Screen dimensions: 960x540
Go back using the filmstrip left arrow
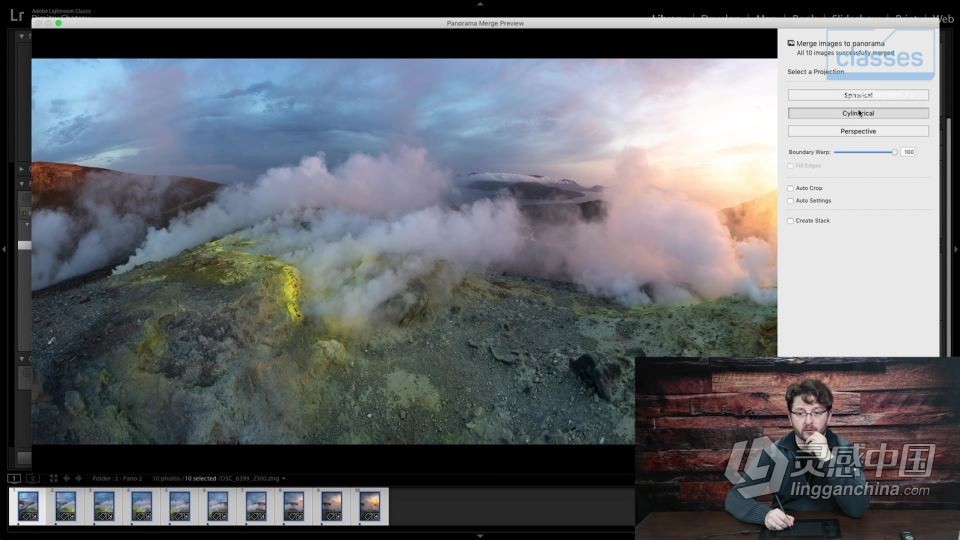click(67, 479)
